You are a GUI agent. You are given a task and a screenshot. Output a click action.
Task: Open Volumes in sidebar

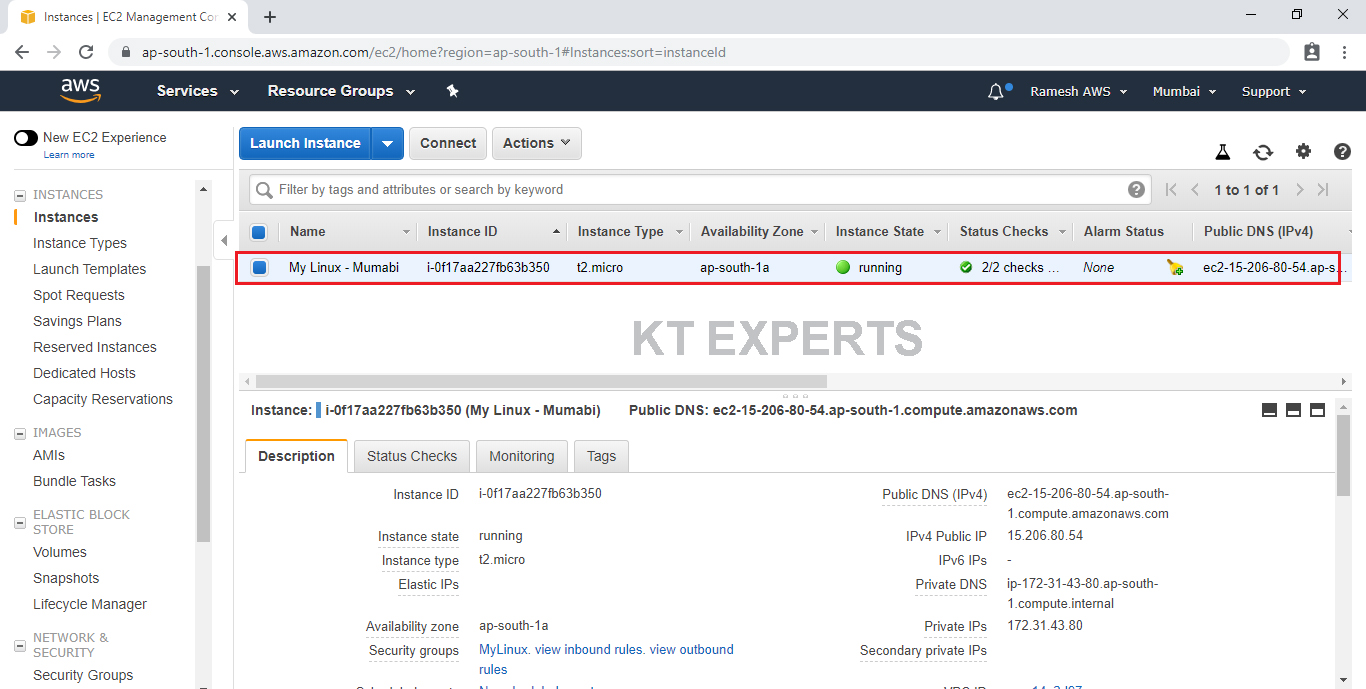pos(60,552)
